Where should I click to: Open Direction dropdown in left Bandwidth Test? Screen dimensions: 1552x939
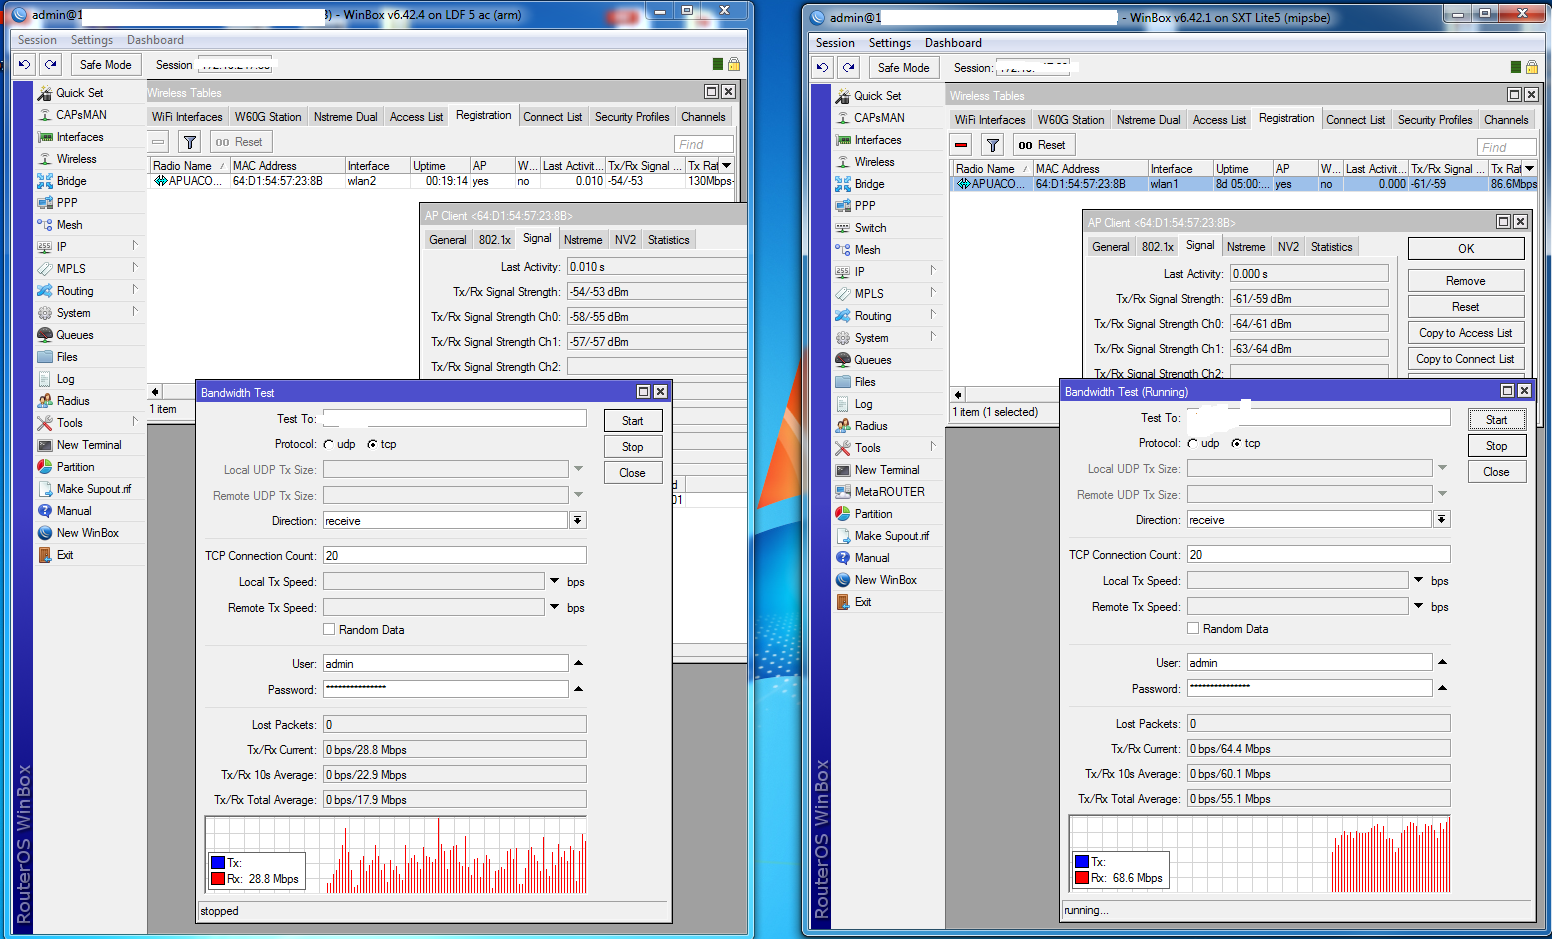[x=577, y=521]
